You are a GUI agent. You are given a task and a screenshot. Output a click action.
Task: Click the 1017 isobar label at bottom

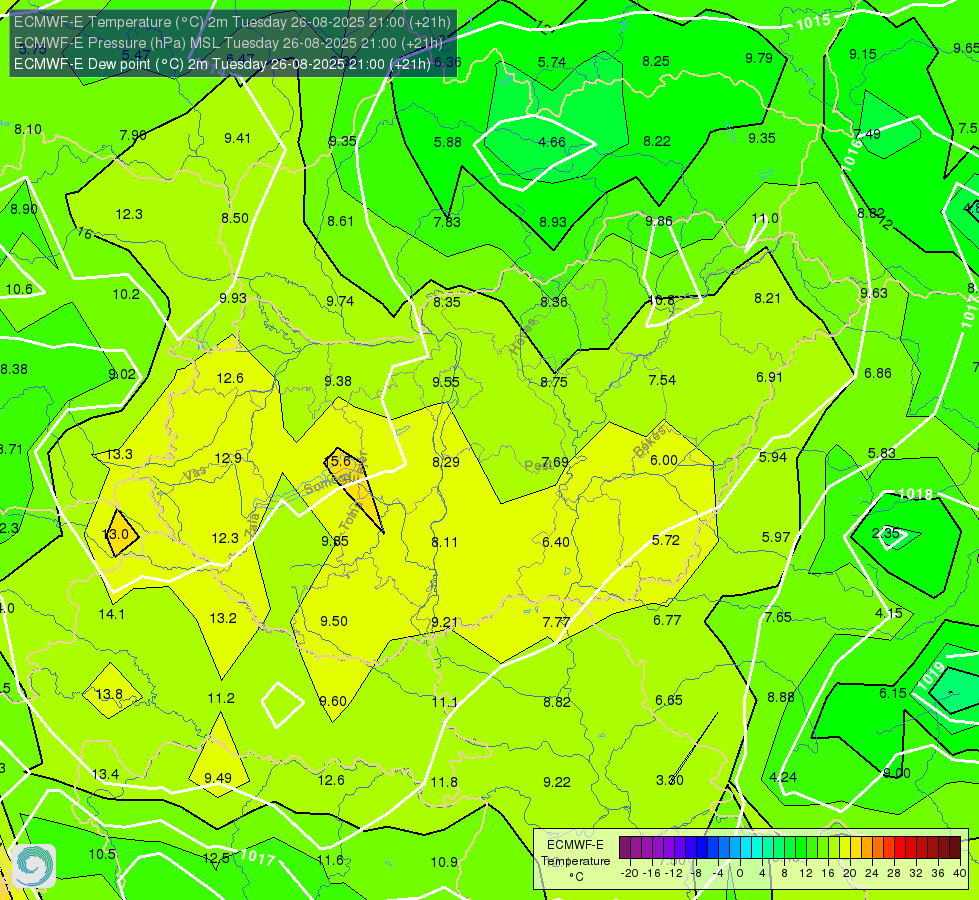(x=258, y=857)
